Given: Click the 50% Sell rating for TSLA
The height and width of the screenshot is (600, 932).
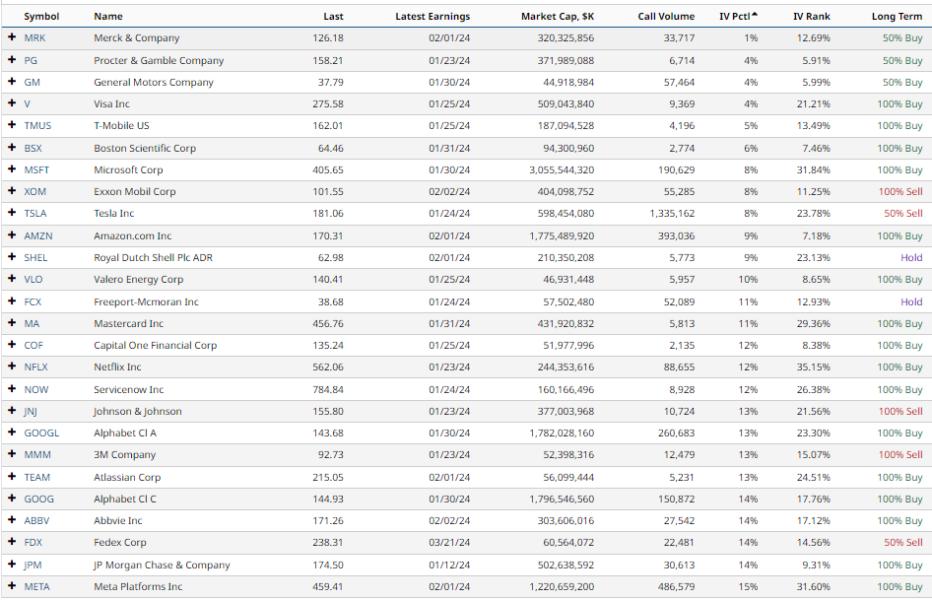Looking at the screenshot, I should [903, 213].
